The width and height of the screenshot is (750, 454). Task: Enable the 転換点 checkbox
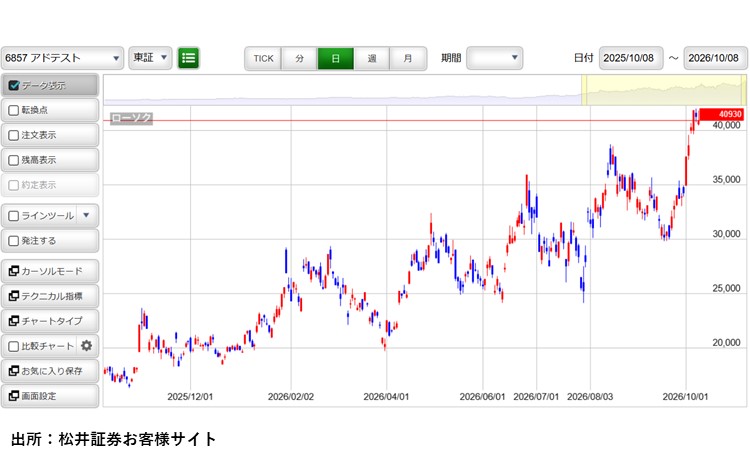(14, 111)
